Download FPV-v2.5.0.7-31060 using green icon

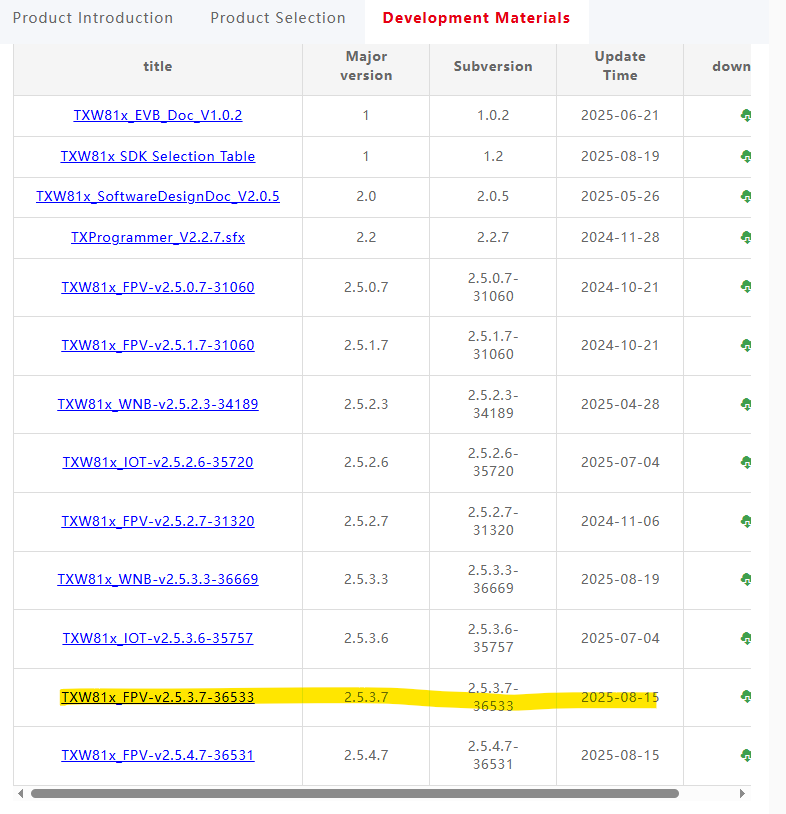pos(746,287)
